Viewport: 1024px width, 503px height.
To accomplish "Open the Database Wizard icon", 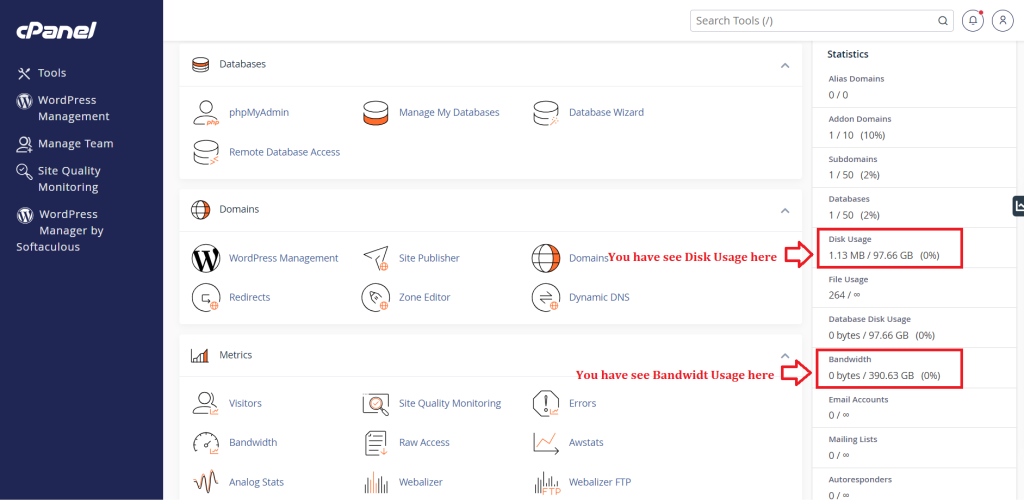I will pos(546,112).
